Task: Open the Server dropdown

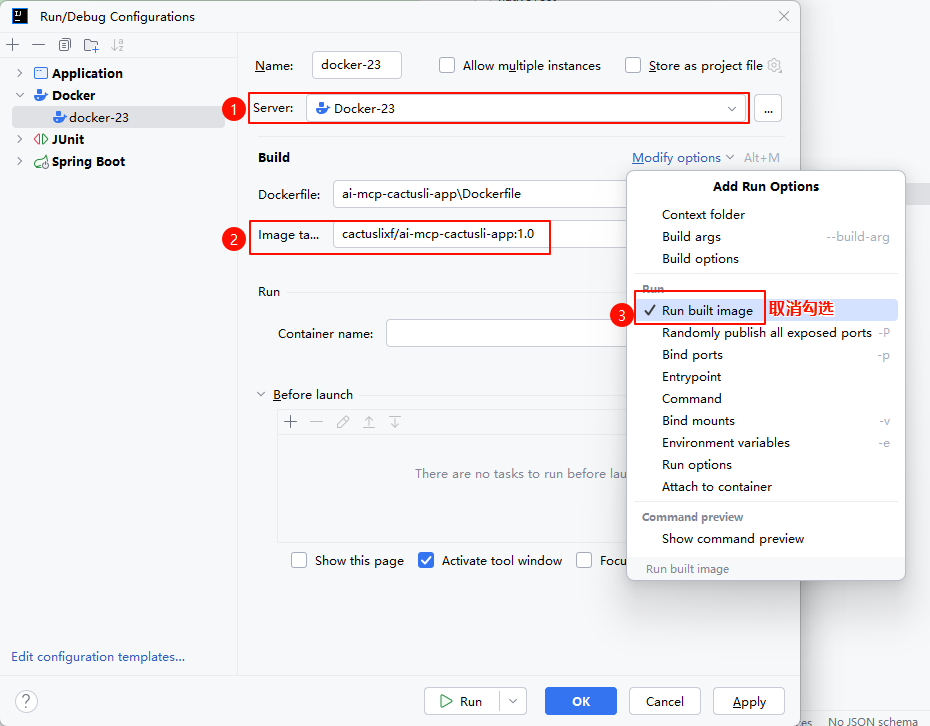Action: pyautogui.click(x=526, y=109)
